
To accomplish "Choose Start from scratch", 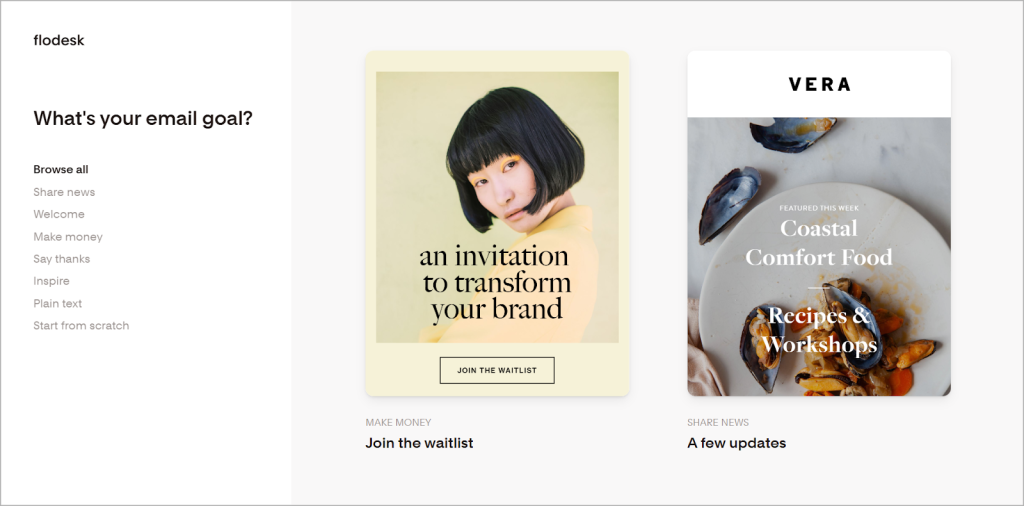I will point(81,326).
